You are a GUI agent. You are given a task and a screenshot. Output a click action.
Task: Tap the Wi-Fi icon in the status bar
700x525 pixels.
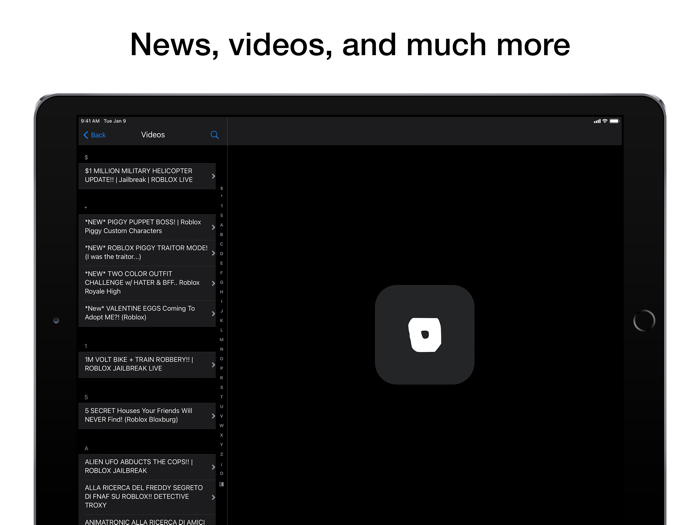click(605, 121)
